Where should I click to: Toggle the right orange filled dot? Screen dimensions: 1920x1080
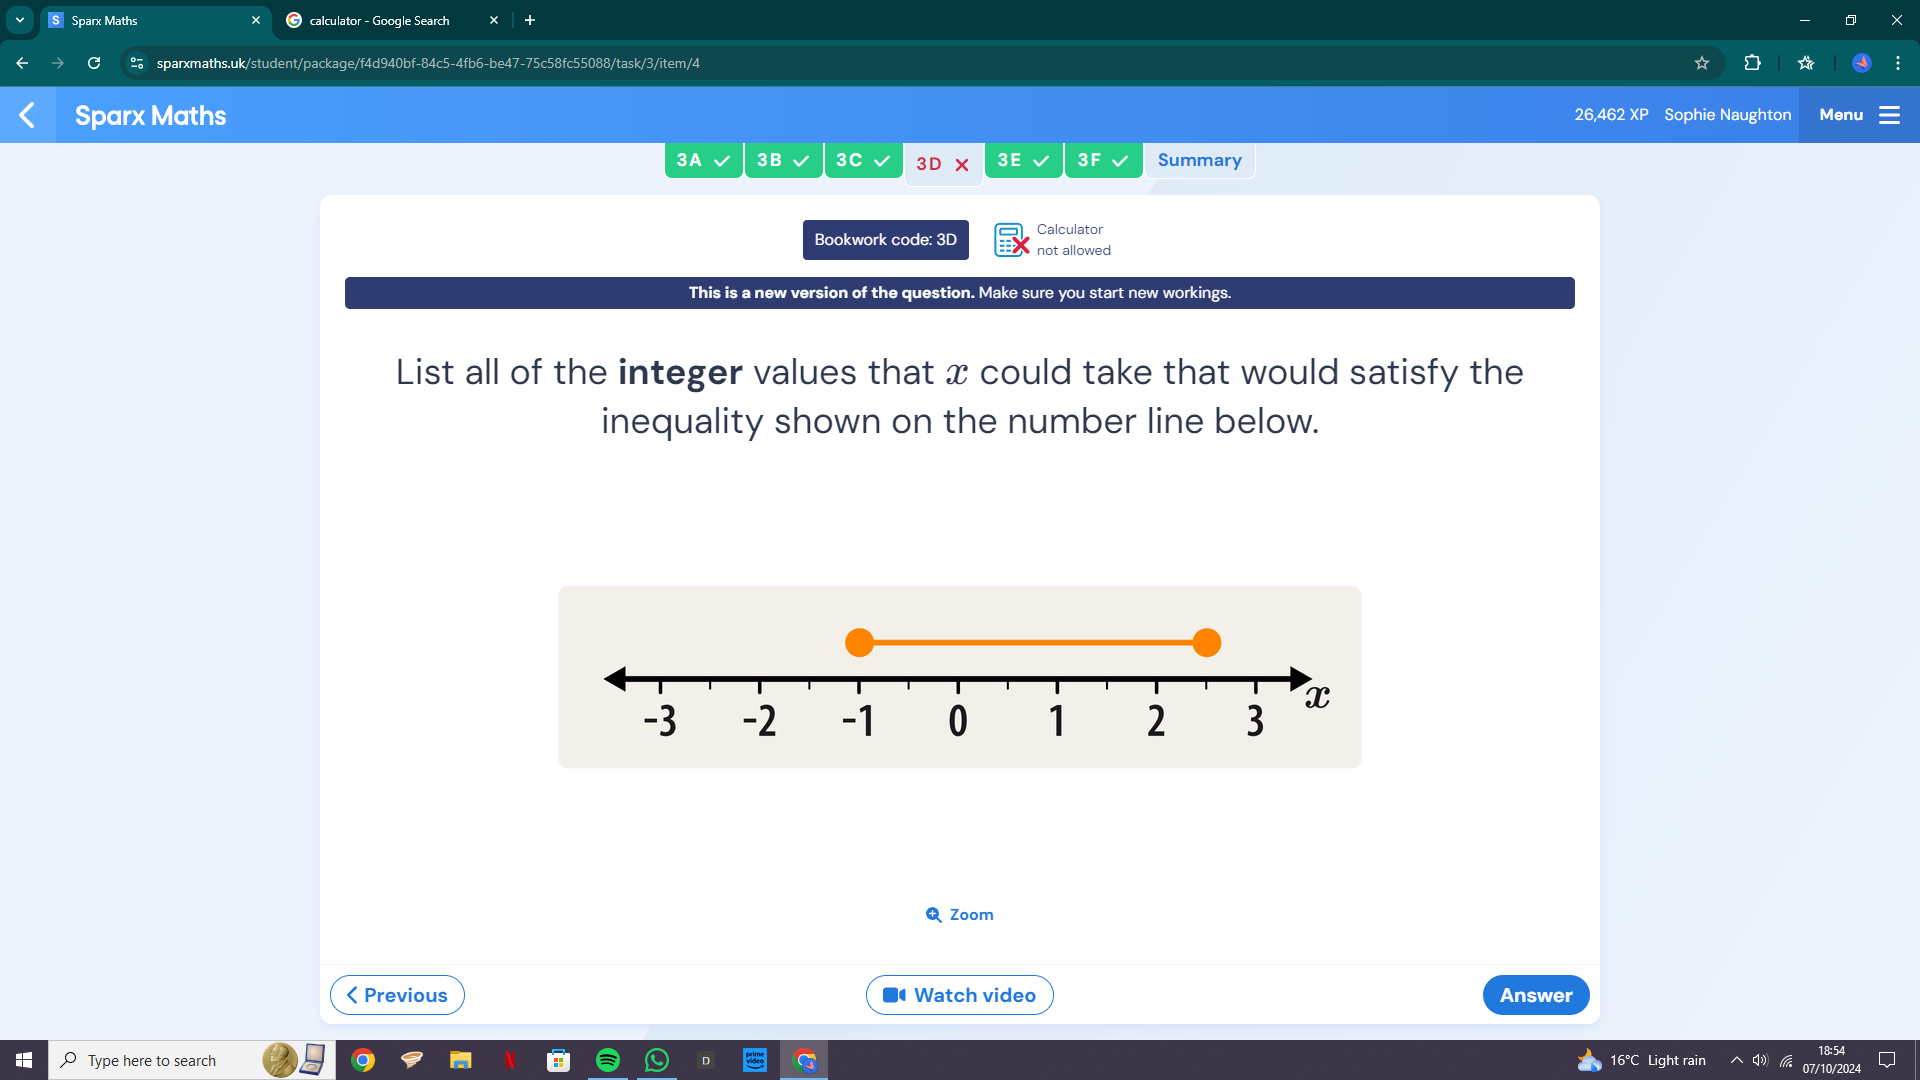coord(1207,644)
